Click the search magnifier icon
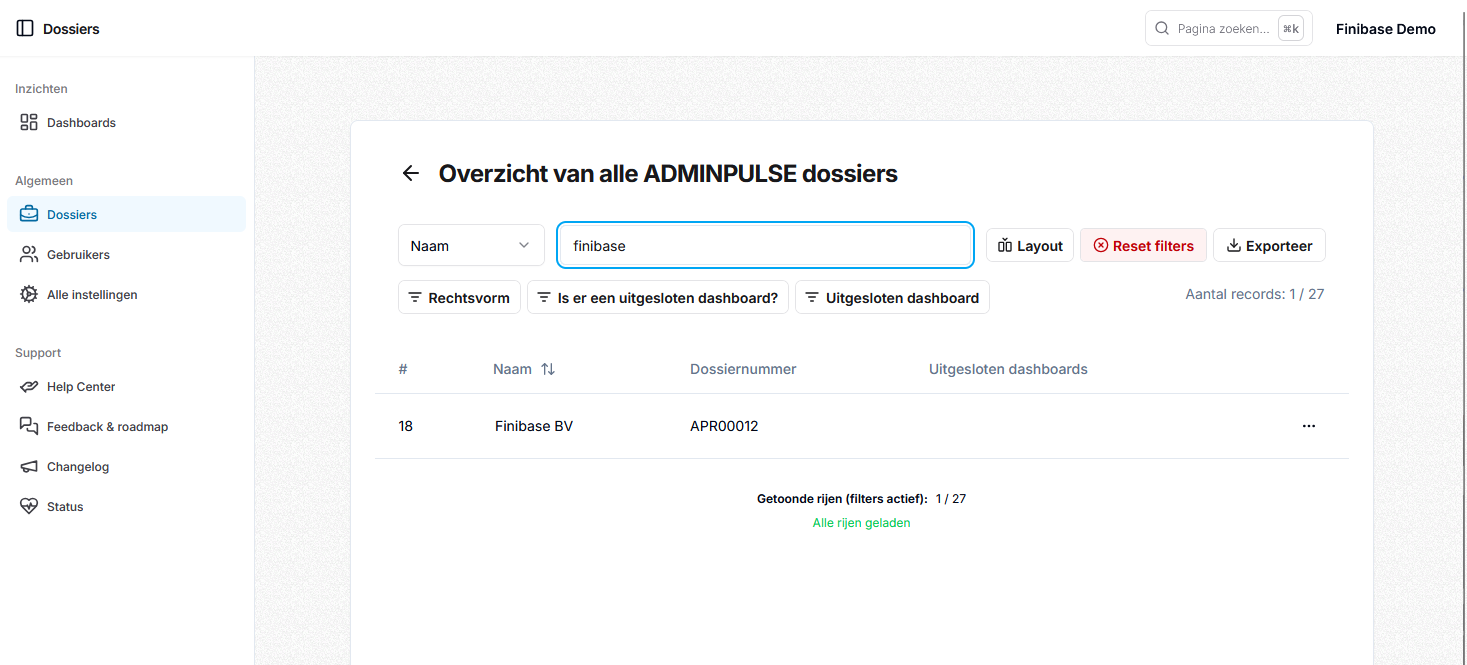1467x665 pixels. pos(1162,28)
